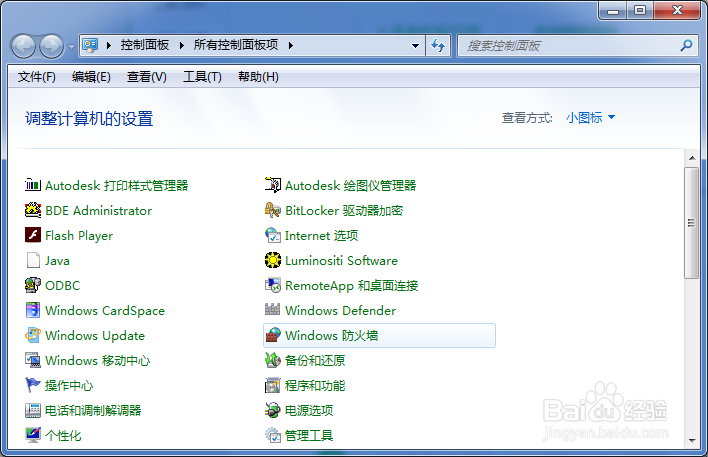Click the search magnifier icon
Screen dimensions: 708x457
(686, 45)
